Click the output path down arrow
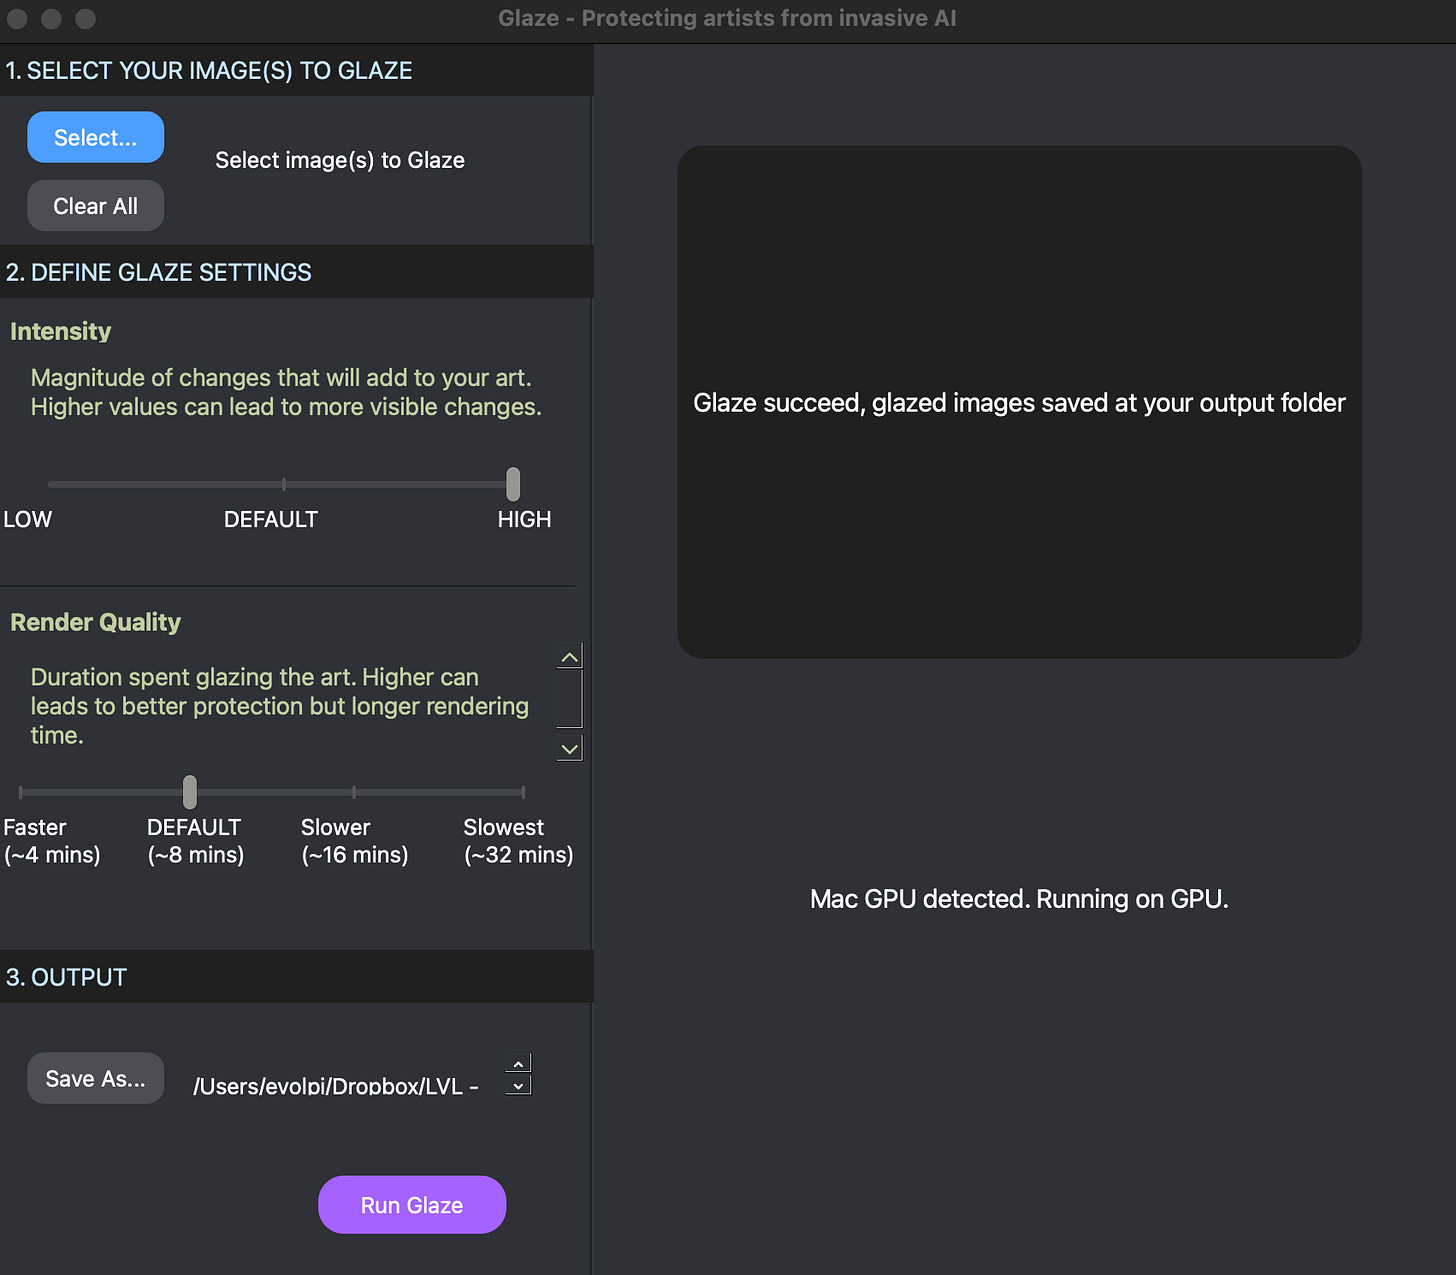 (518, 1086)
